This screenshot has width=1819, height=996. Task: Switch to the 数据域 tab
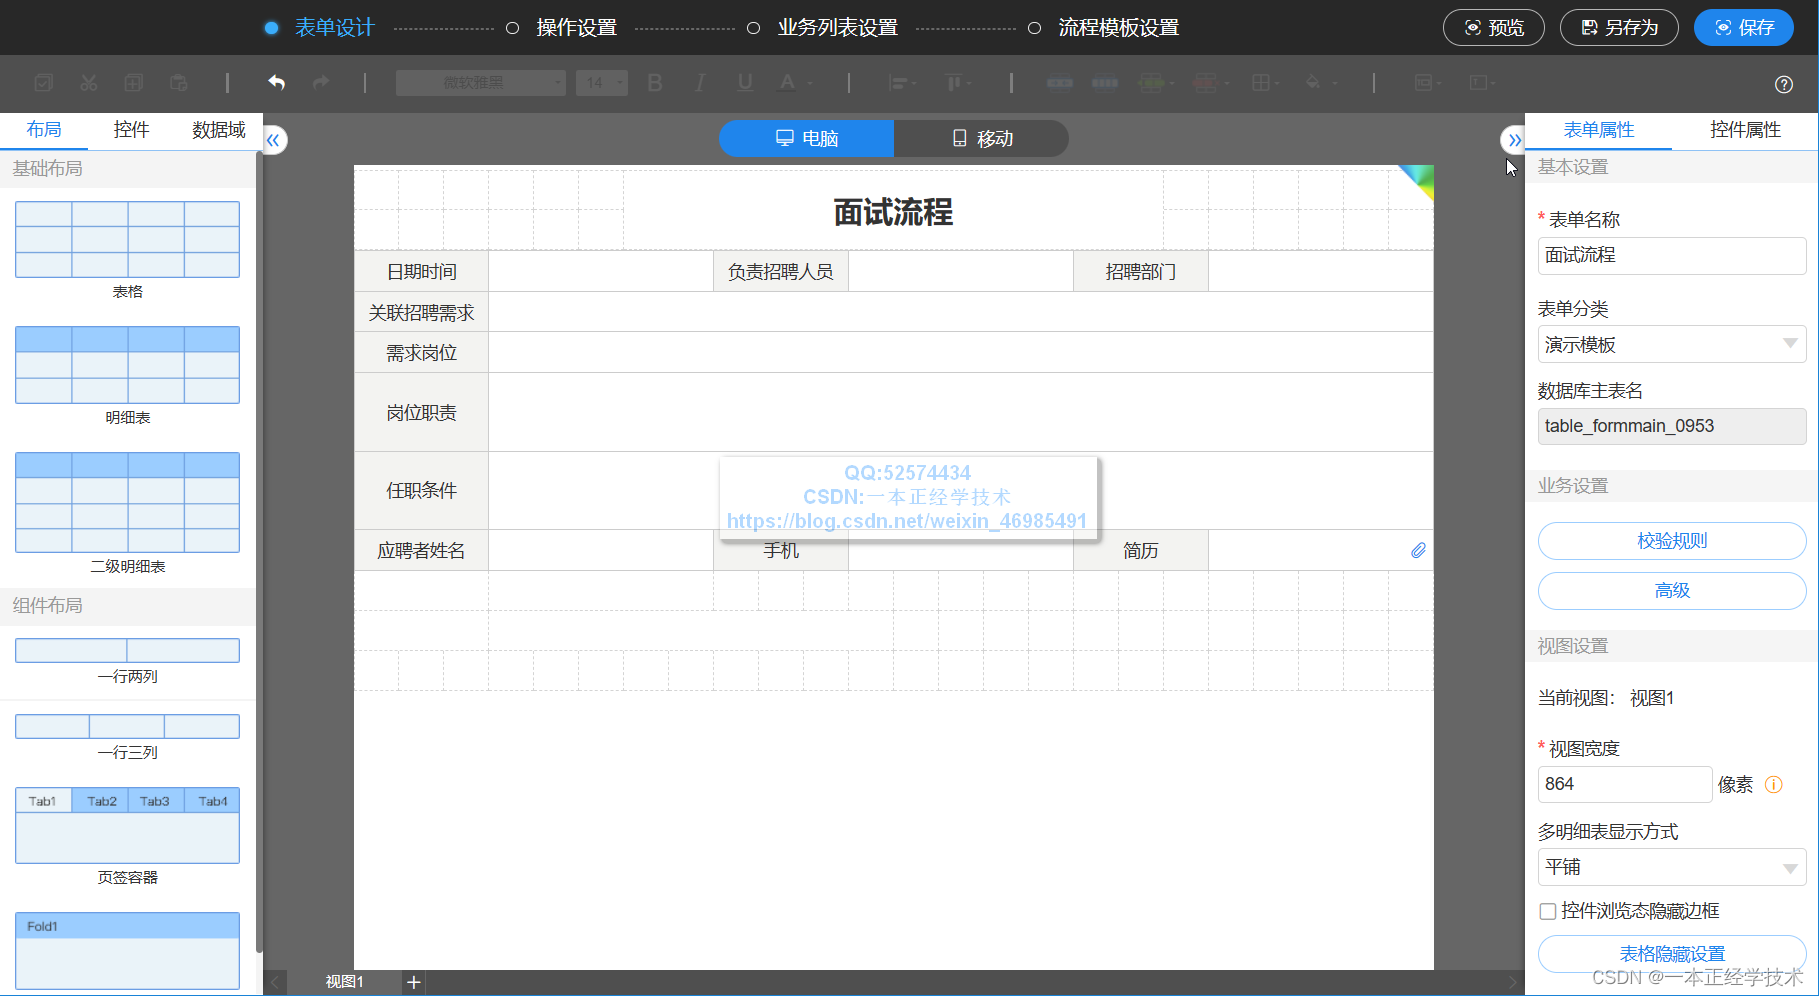[218, 130]
